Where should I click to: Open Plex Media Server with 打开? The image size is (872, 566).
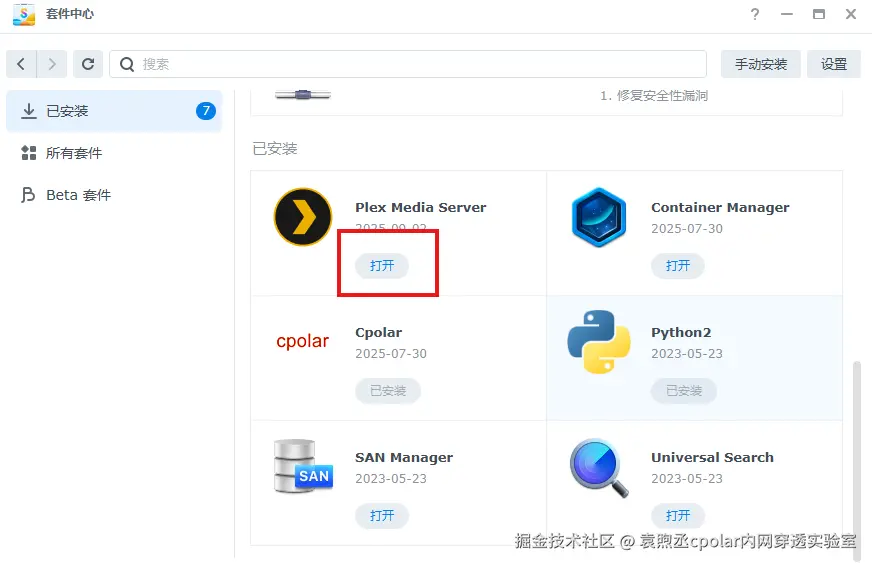click(x=382, y=266)
